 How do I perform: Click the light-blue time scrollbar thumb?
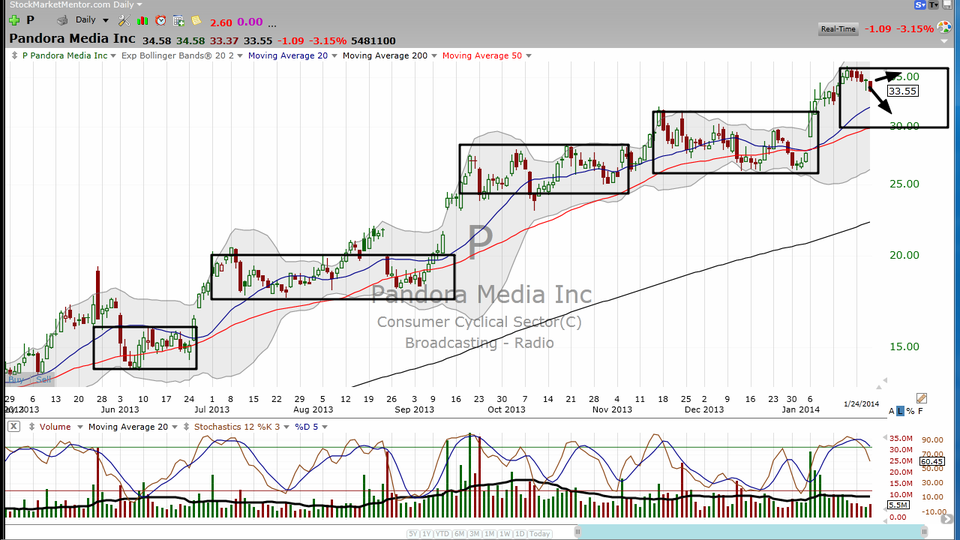pos(750,531)
